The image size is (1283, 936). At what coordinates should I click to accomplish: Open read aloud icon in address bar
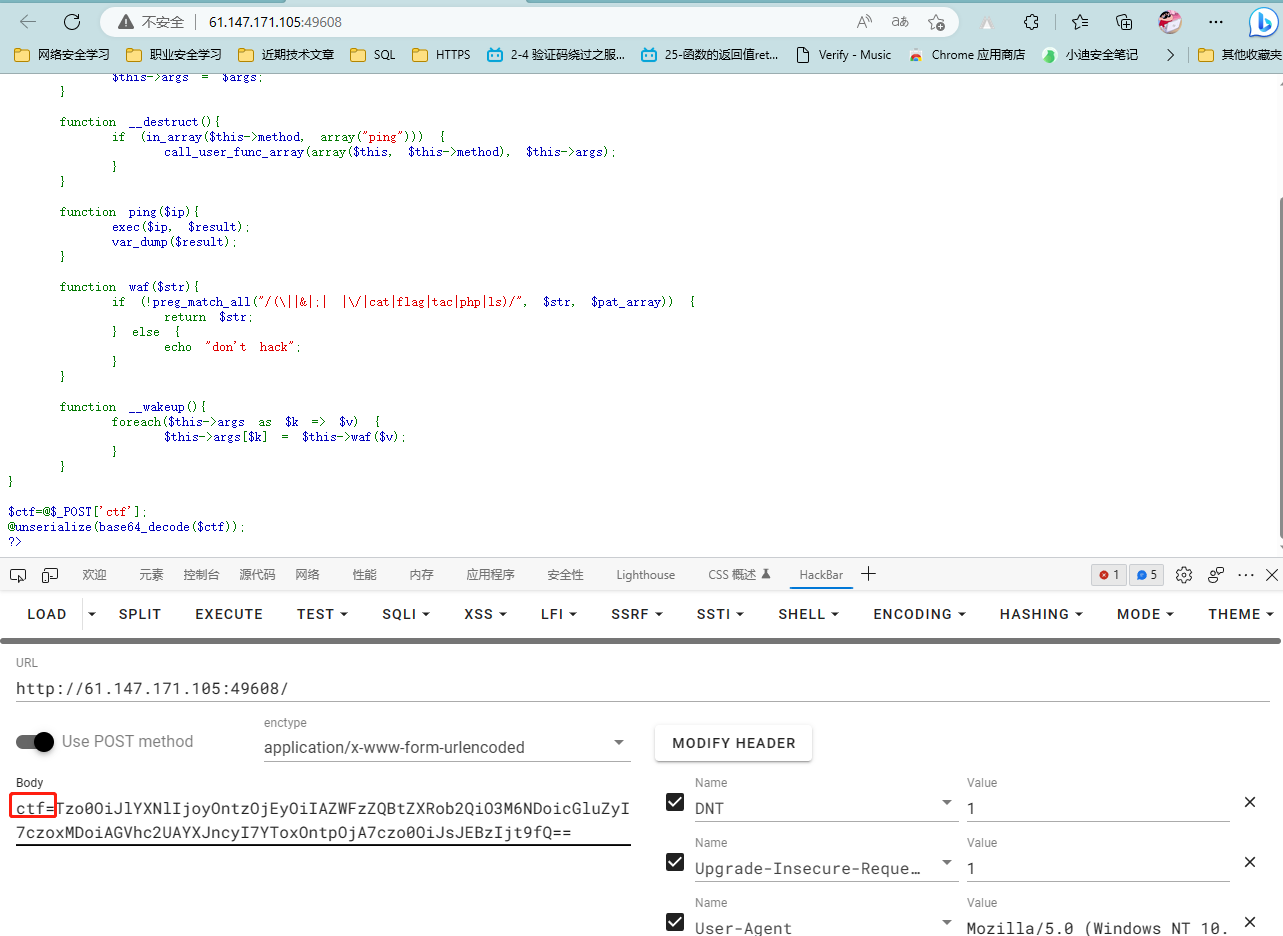864,22
